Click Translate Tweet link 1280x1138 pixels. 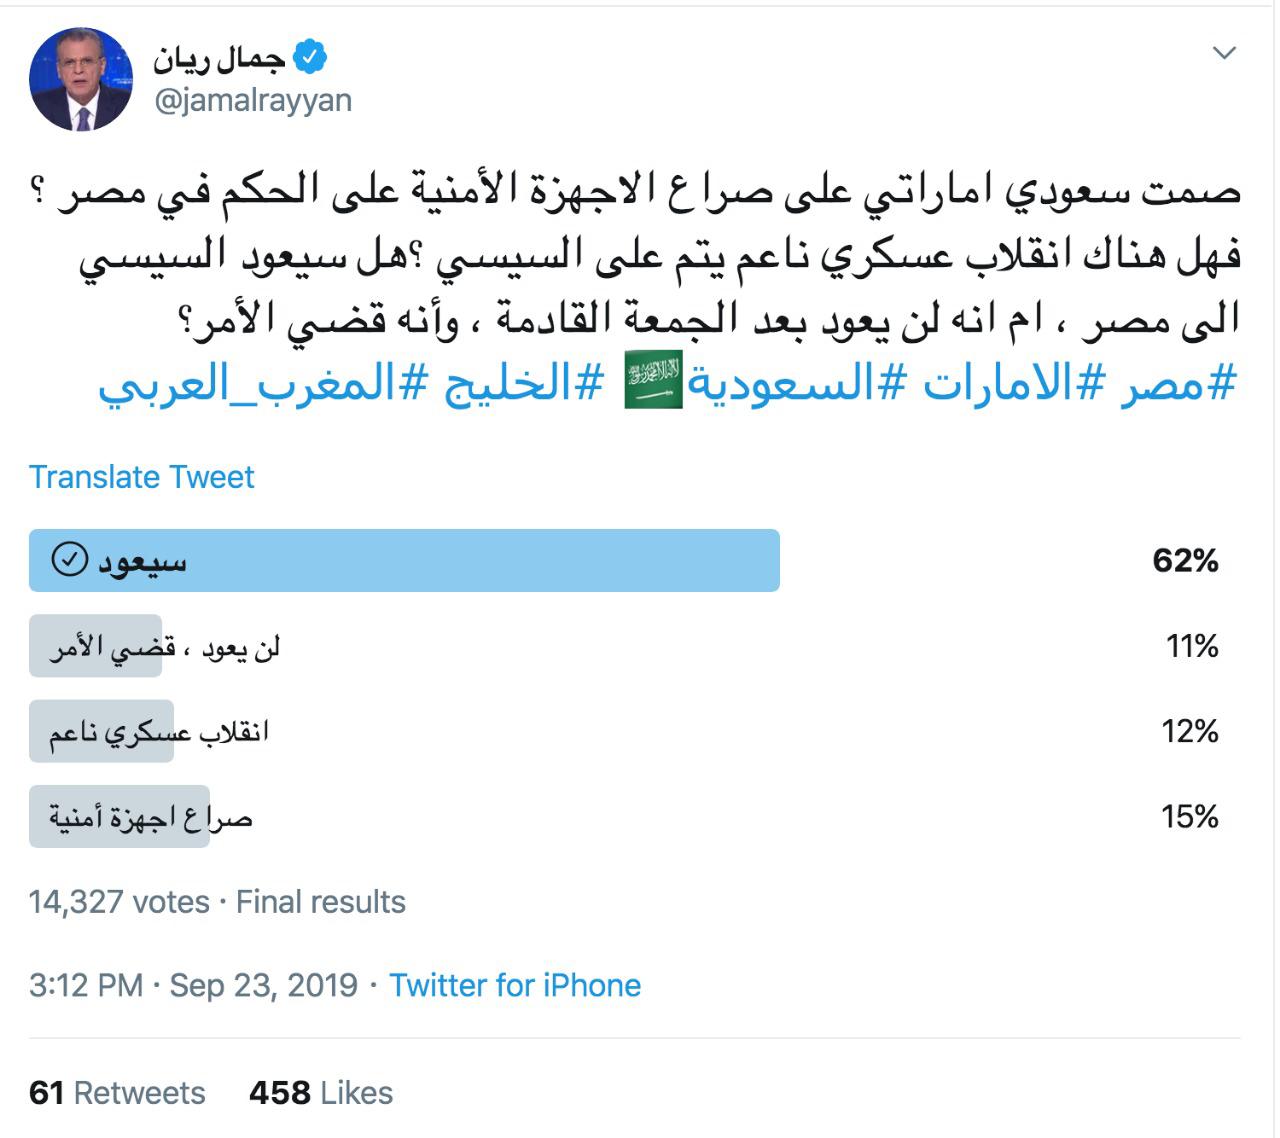(142, 477)
